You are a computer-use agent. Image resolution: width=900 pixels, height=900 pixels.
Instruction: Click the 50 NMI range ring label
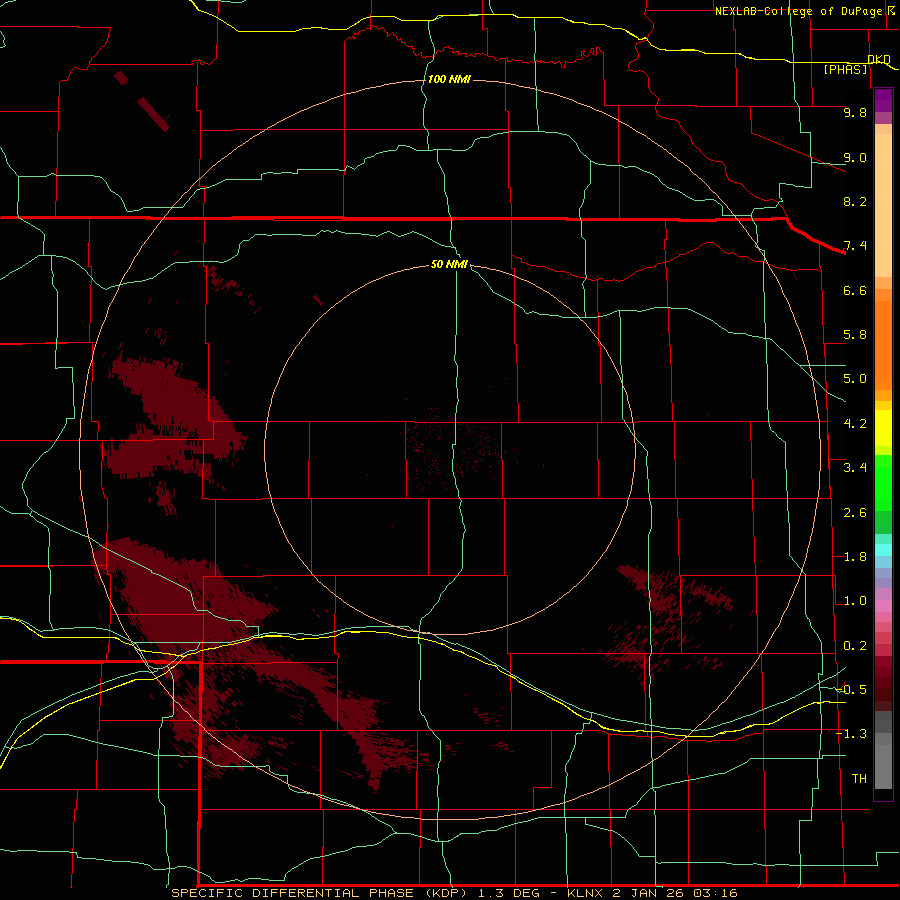449,264
